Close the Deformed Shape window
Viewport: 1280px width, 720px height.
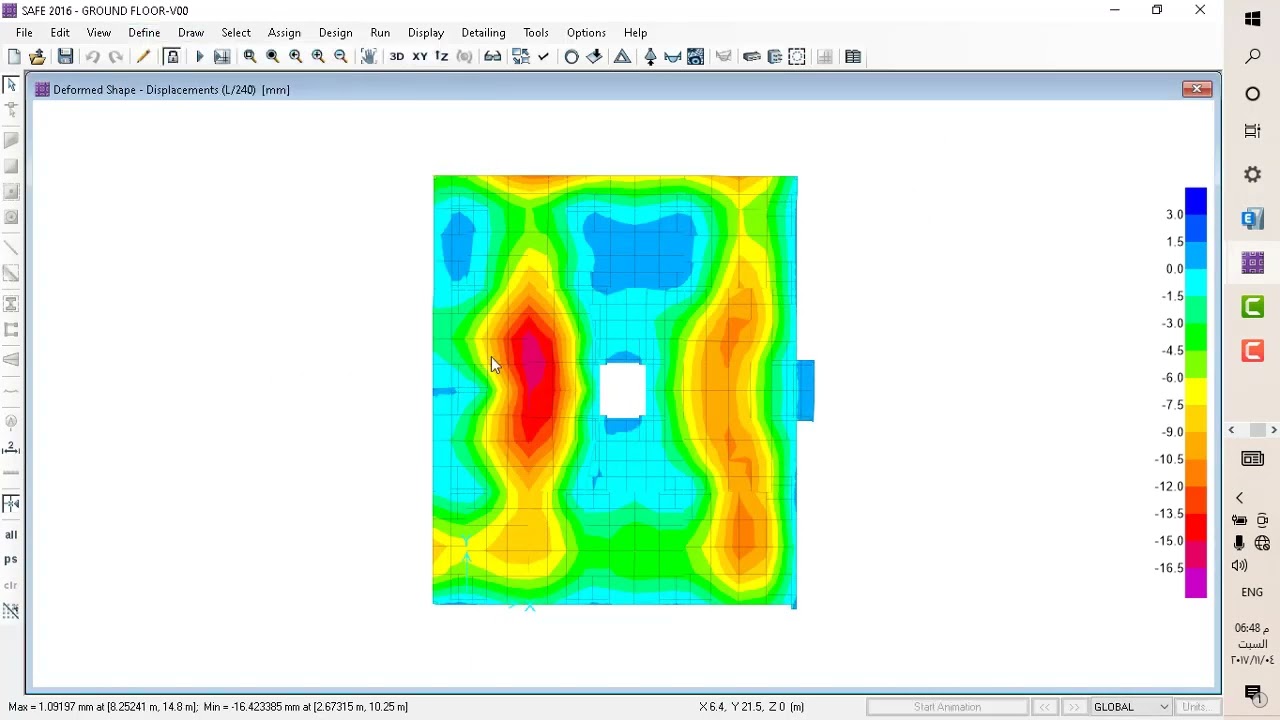(1197, 89)
